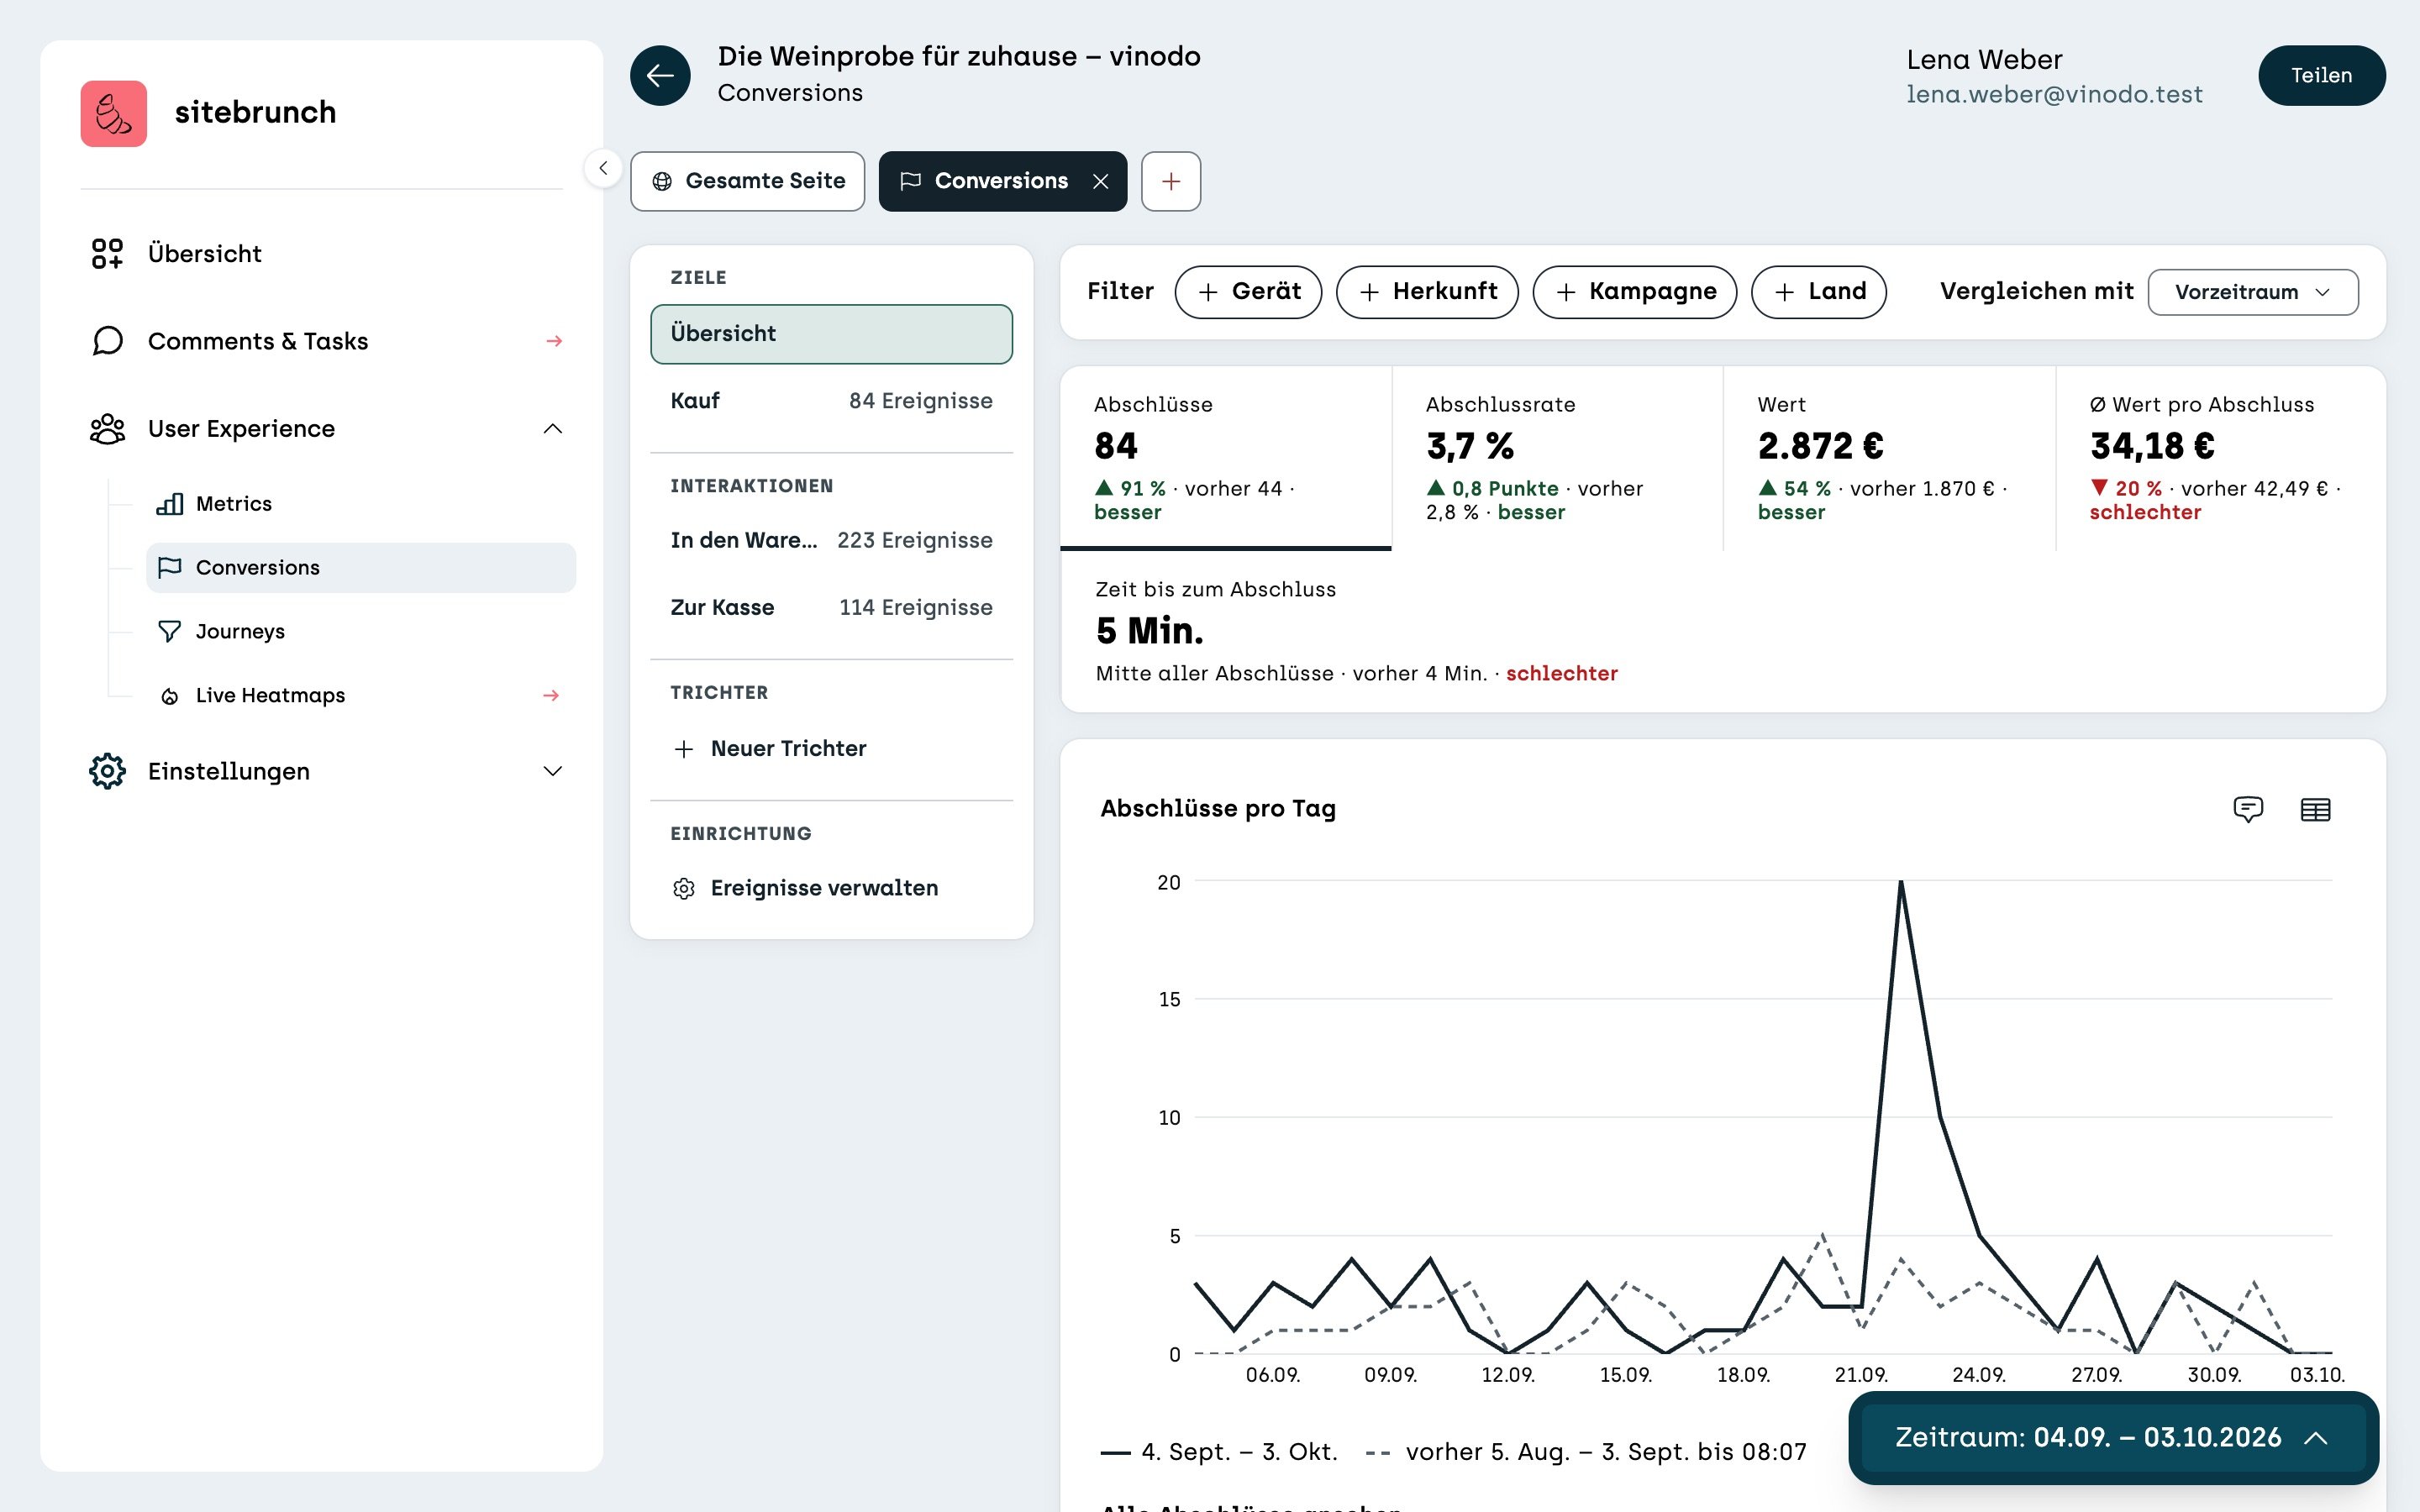Add a new tab with plus button
This screenshot has height=1512, width=2420.
coord(1171,181)
